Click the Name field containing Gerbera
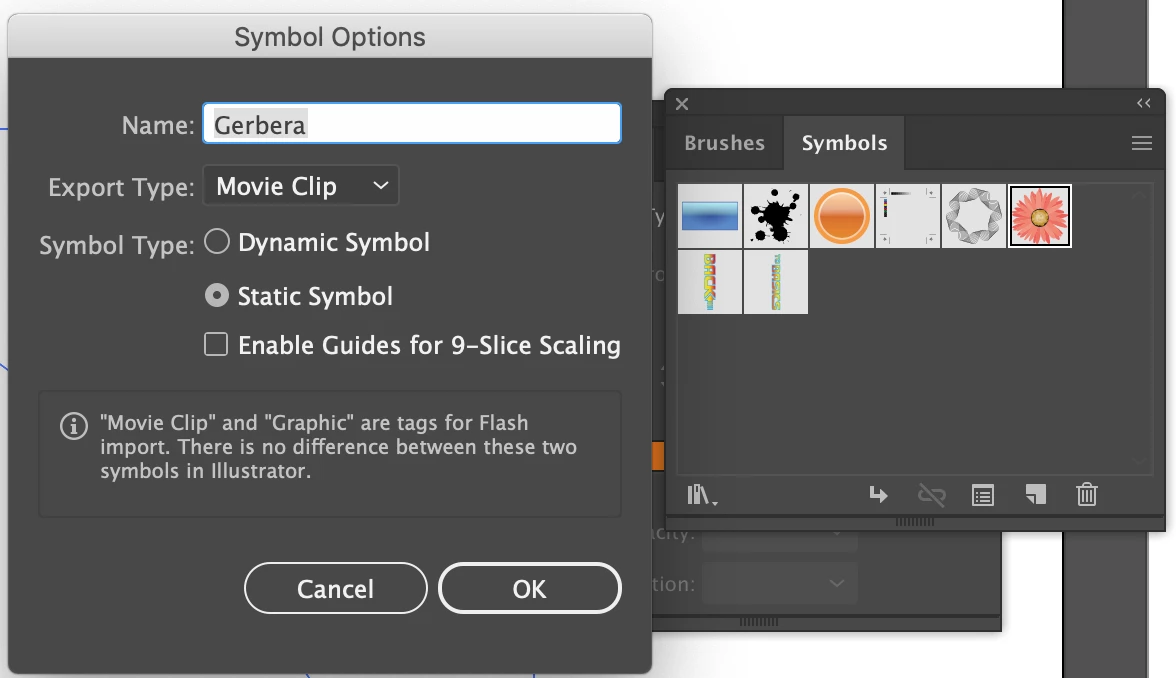1176x678 pixels. tap(412, 124)
